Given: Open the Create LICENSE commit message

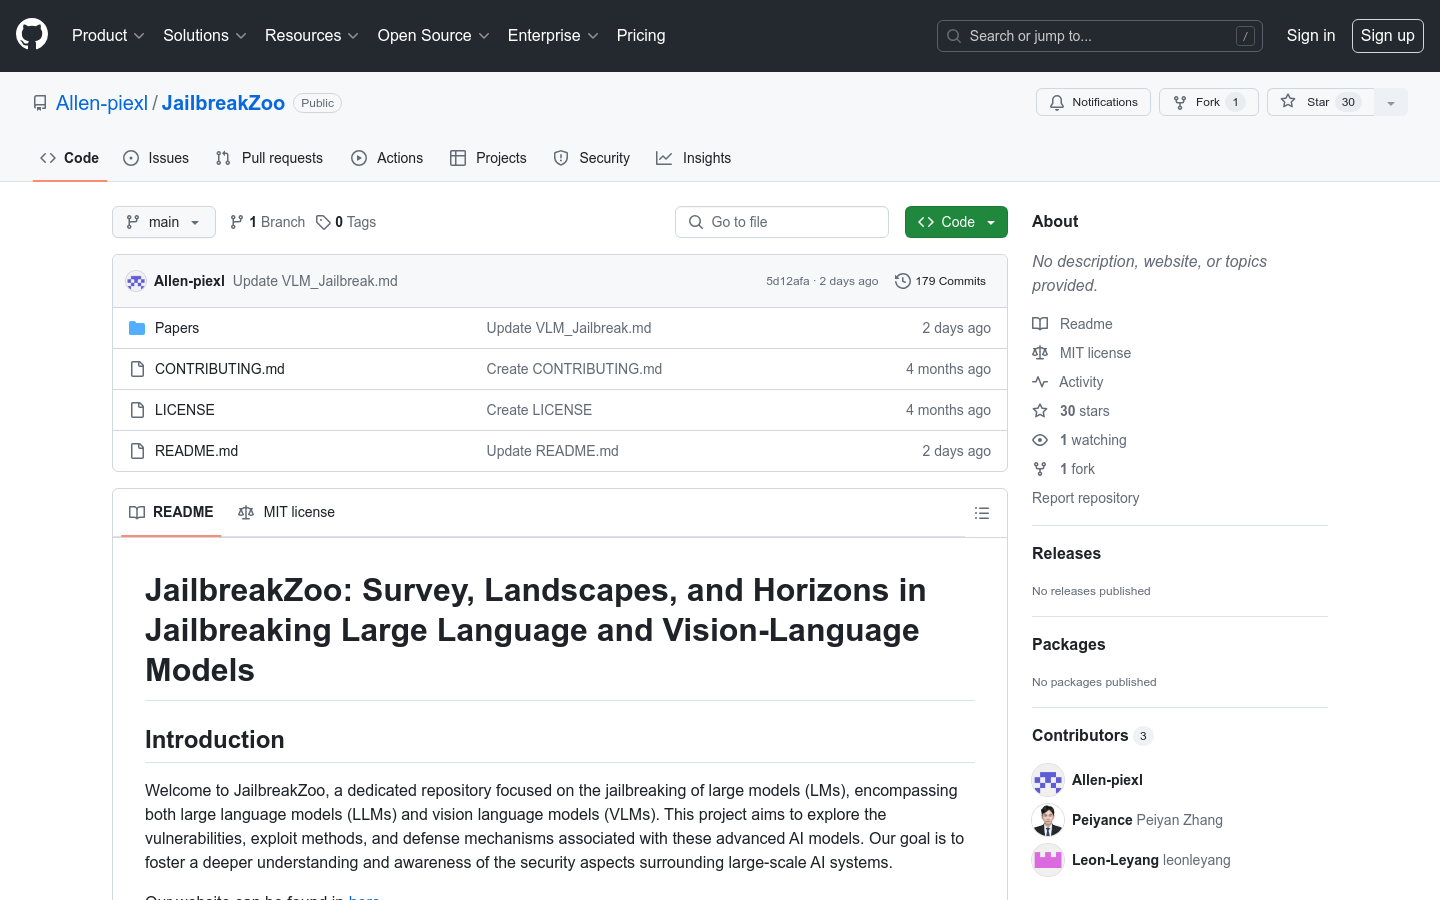Looking at the screenshot, I should [539, 410].
